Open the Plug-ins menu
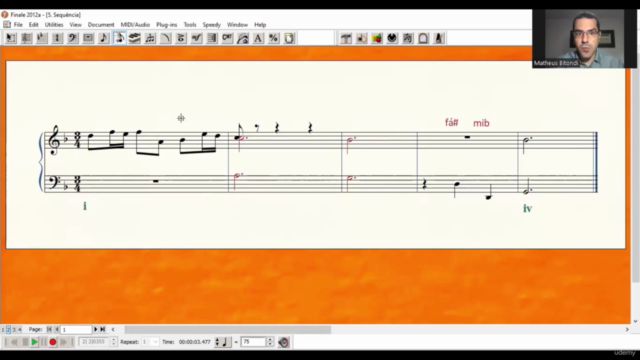Image resolution: width=640 pixels, height=360 pixels. coord(167,24)
